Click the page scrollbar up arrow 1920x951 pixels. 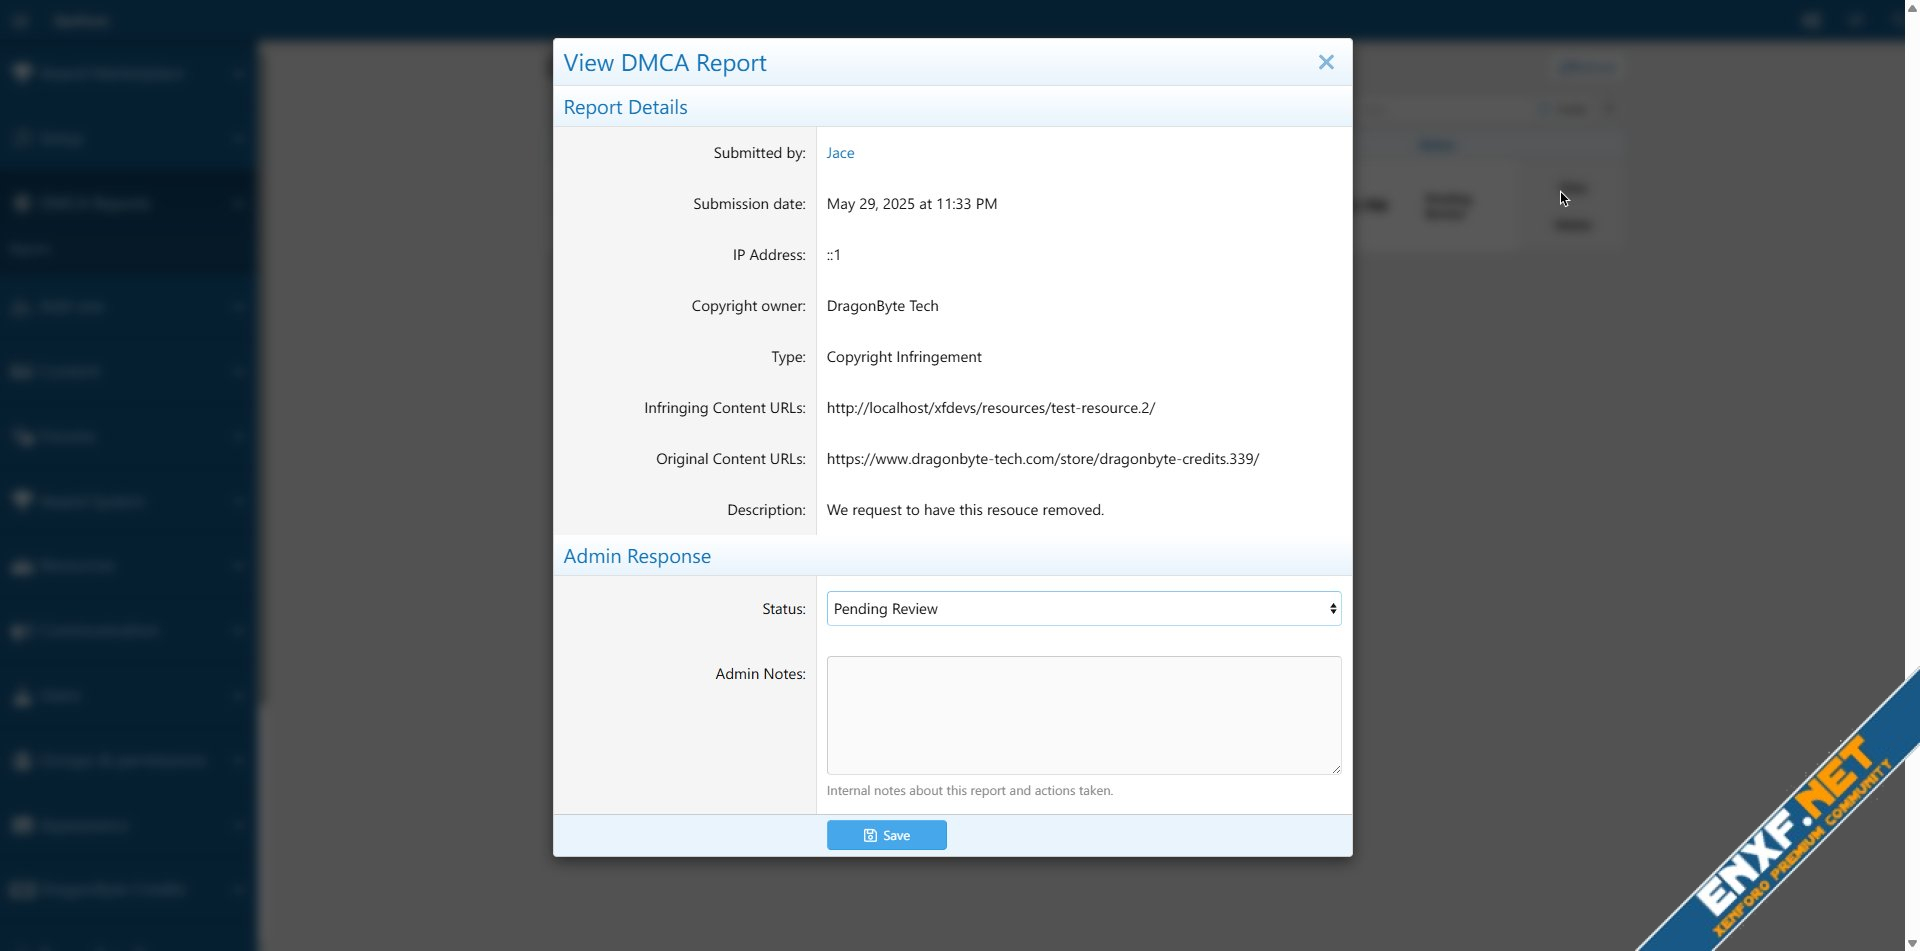pos(1912,7)
